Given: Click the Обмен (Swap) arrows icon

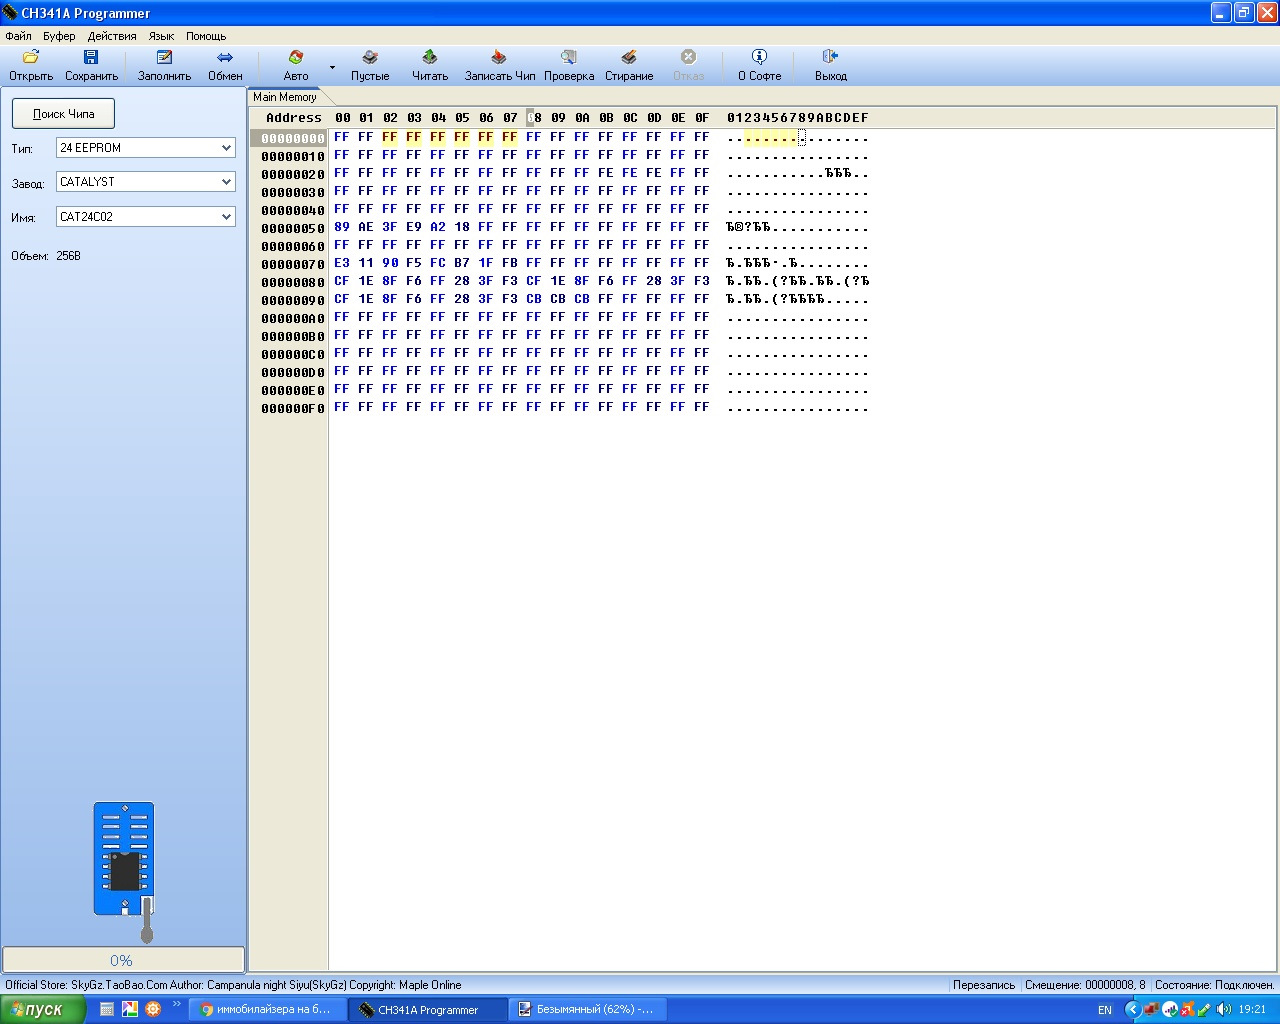Looking at the screenshot, I should [x=225, y=57].
